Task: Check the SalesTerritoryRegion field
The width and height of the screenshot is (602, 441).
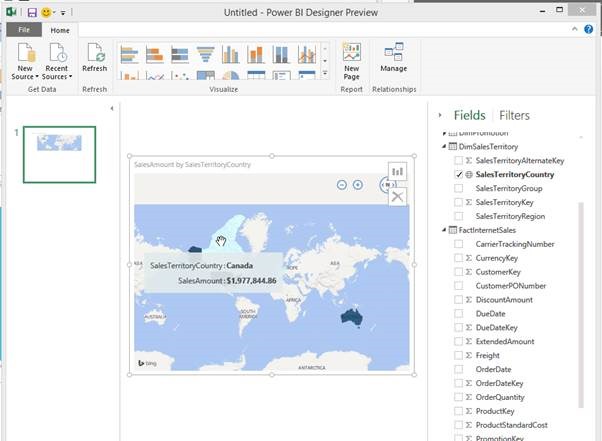Action: tap(458, 216)
